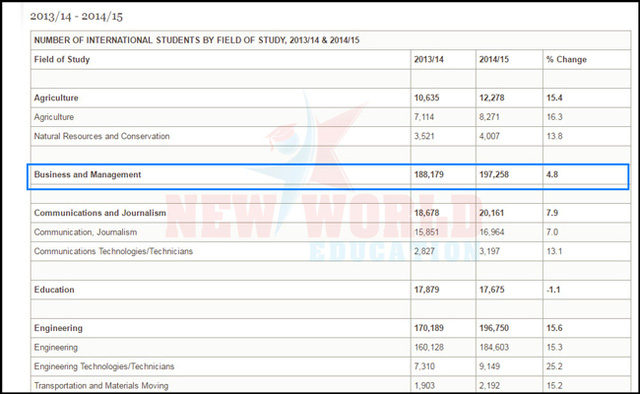Select Transportation and Materials Moving row
This screenshot has width=640, height=394.
[330, 385]
